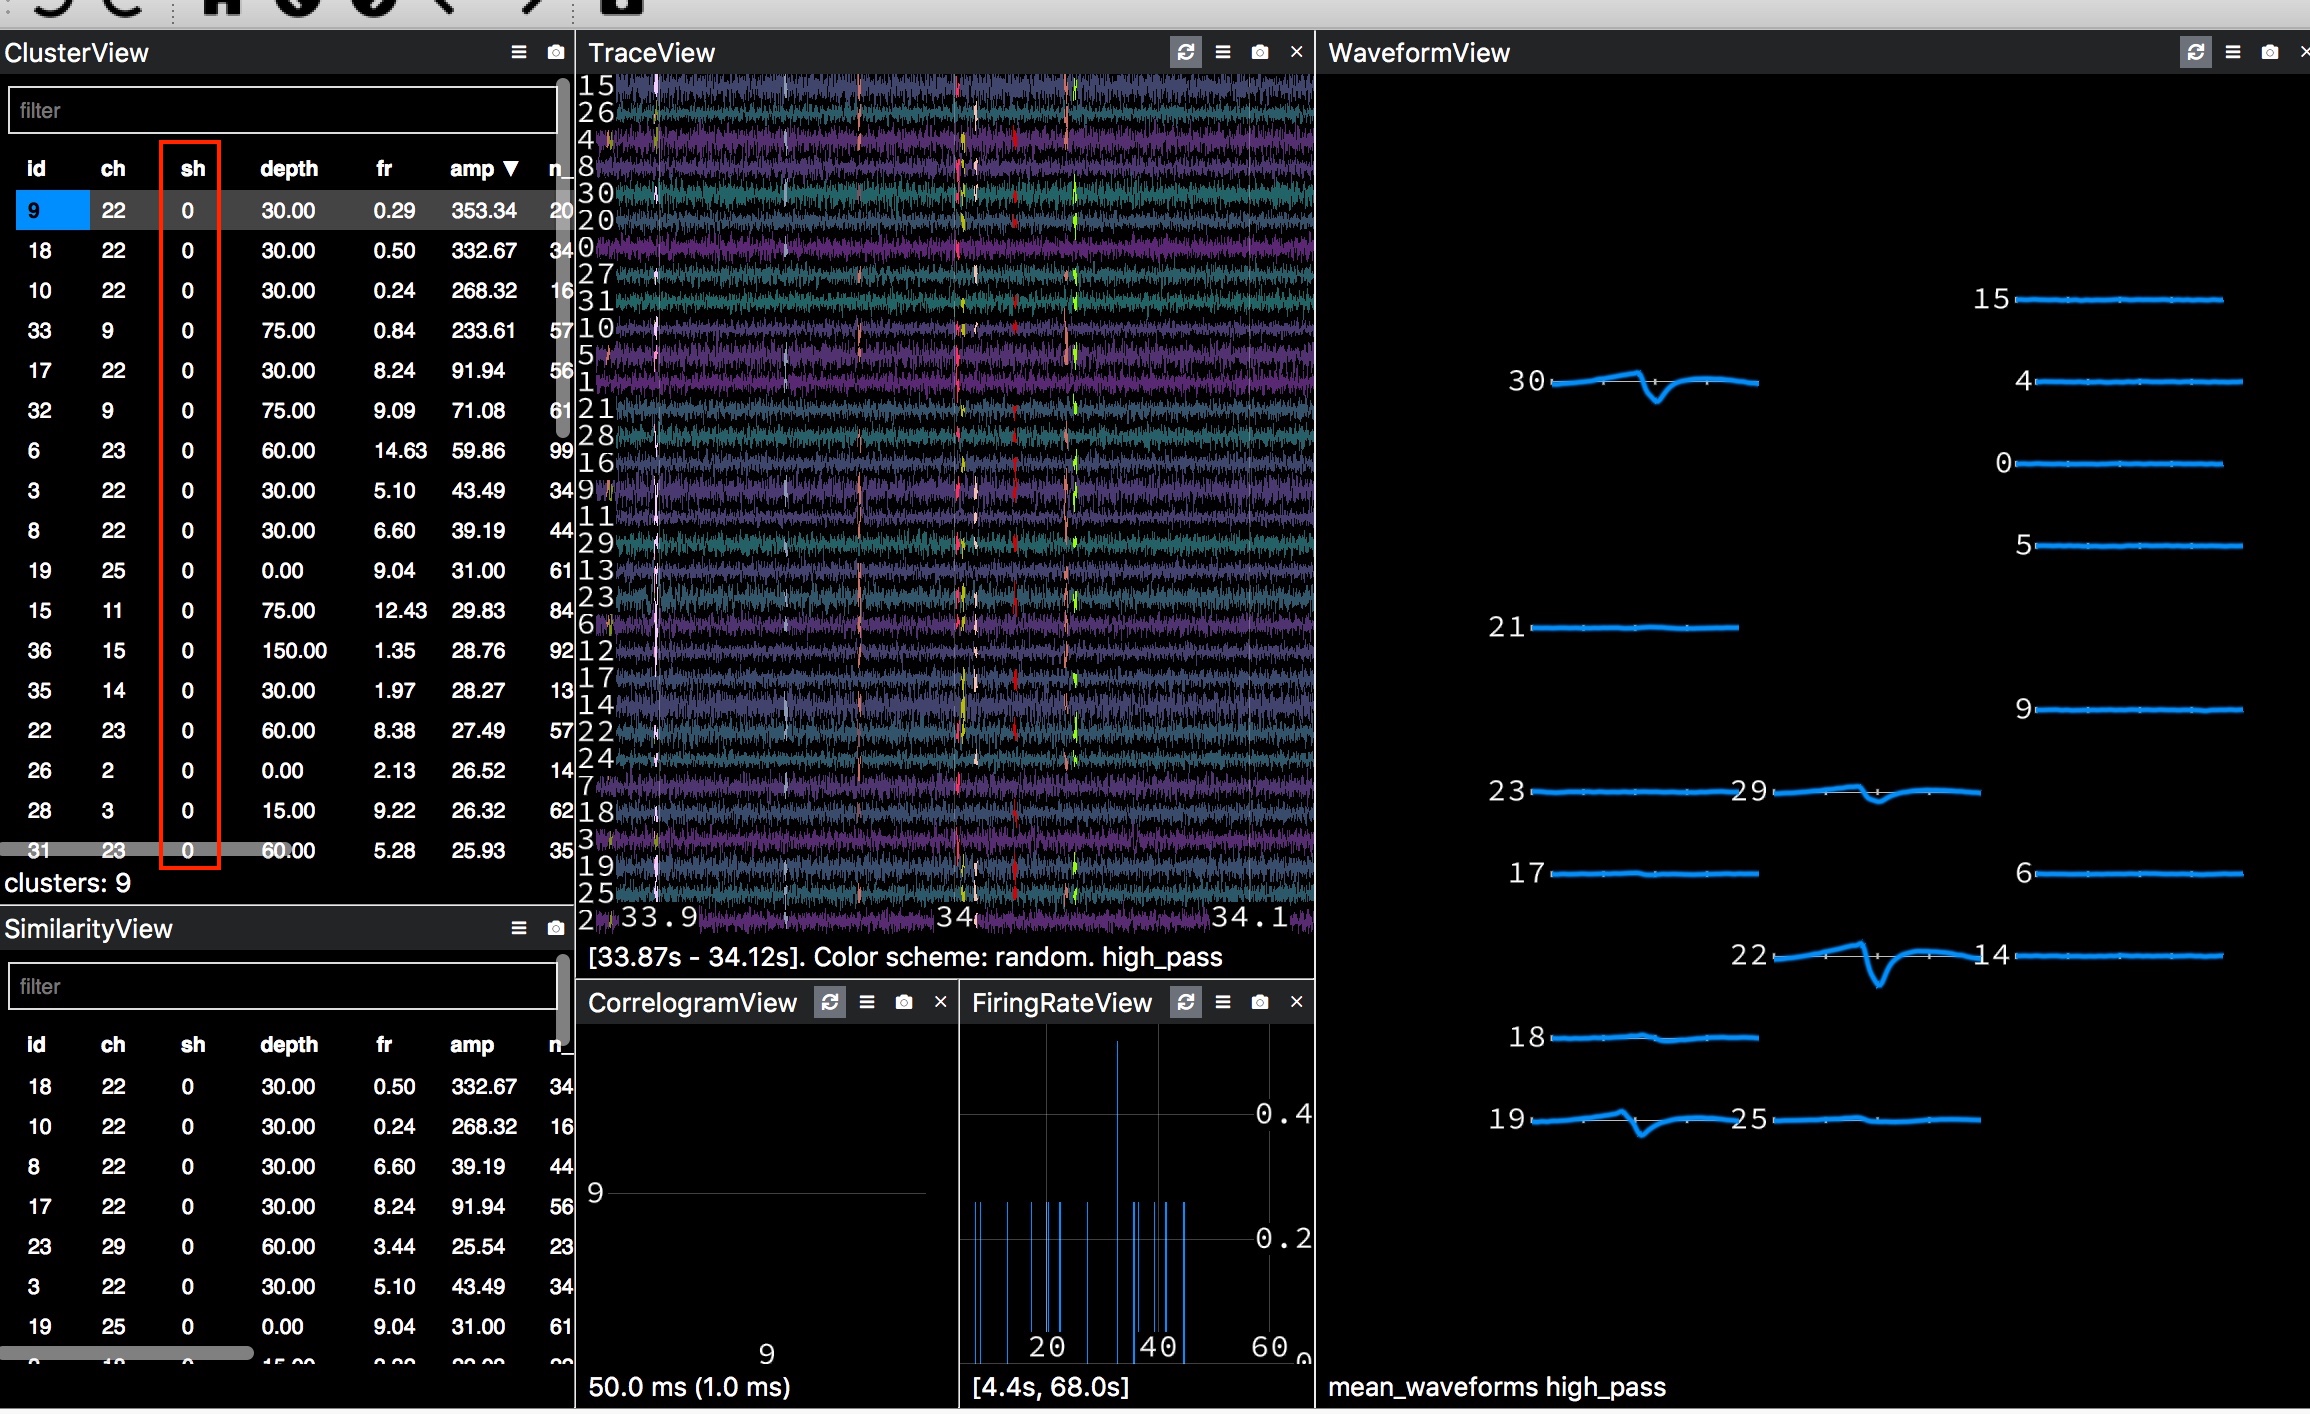Click SimilarityView camera icon
The height and width of the screenshot is (1414, 2310).
click(556, 928)
